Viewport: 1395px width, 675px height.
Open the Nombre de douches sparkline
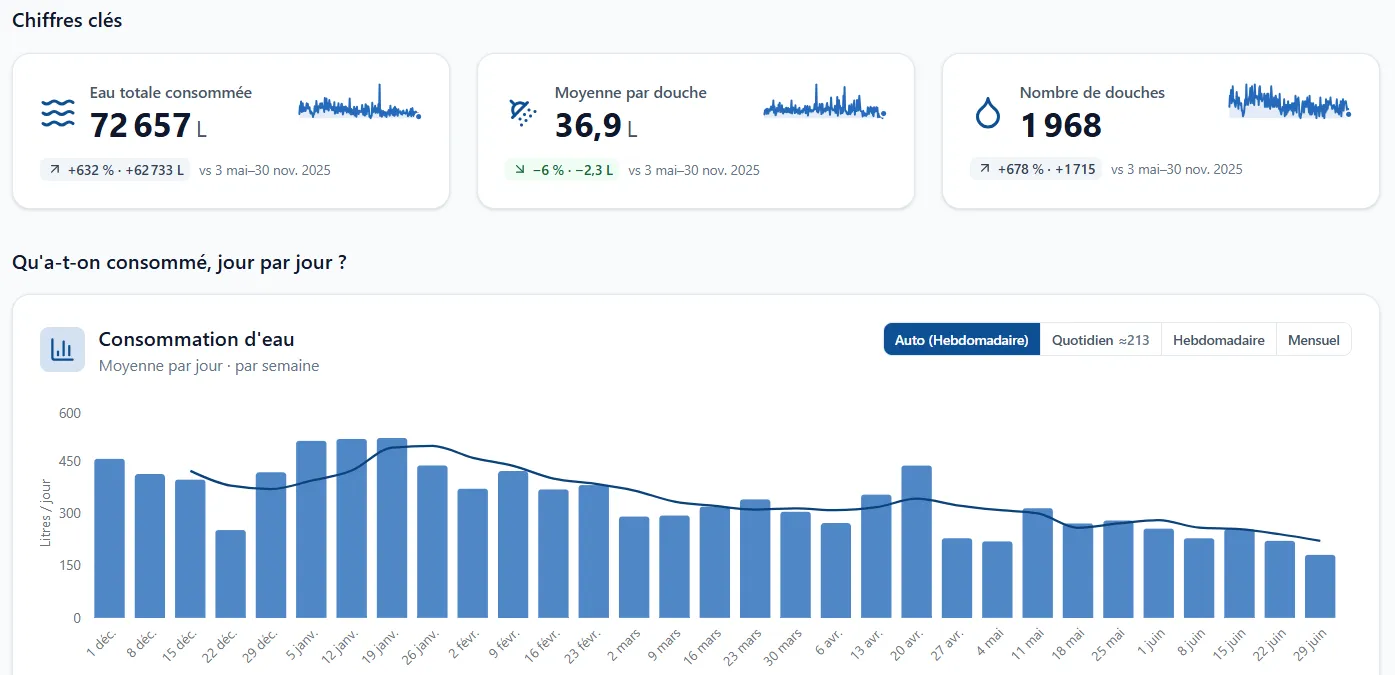coord(1290,101)
